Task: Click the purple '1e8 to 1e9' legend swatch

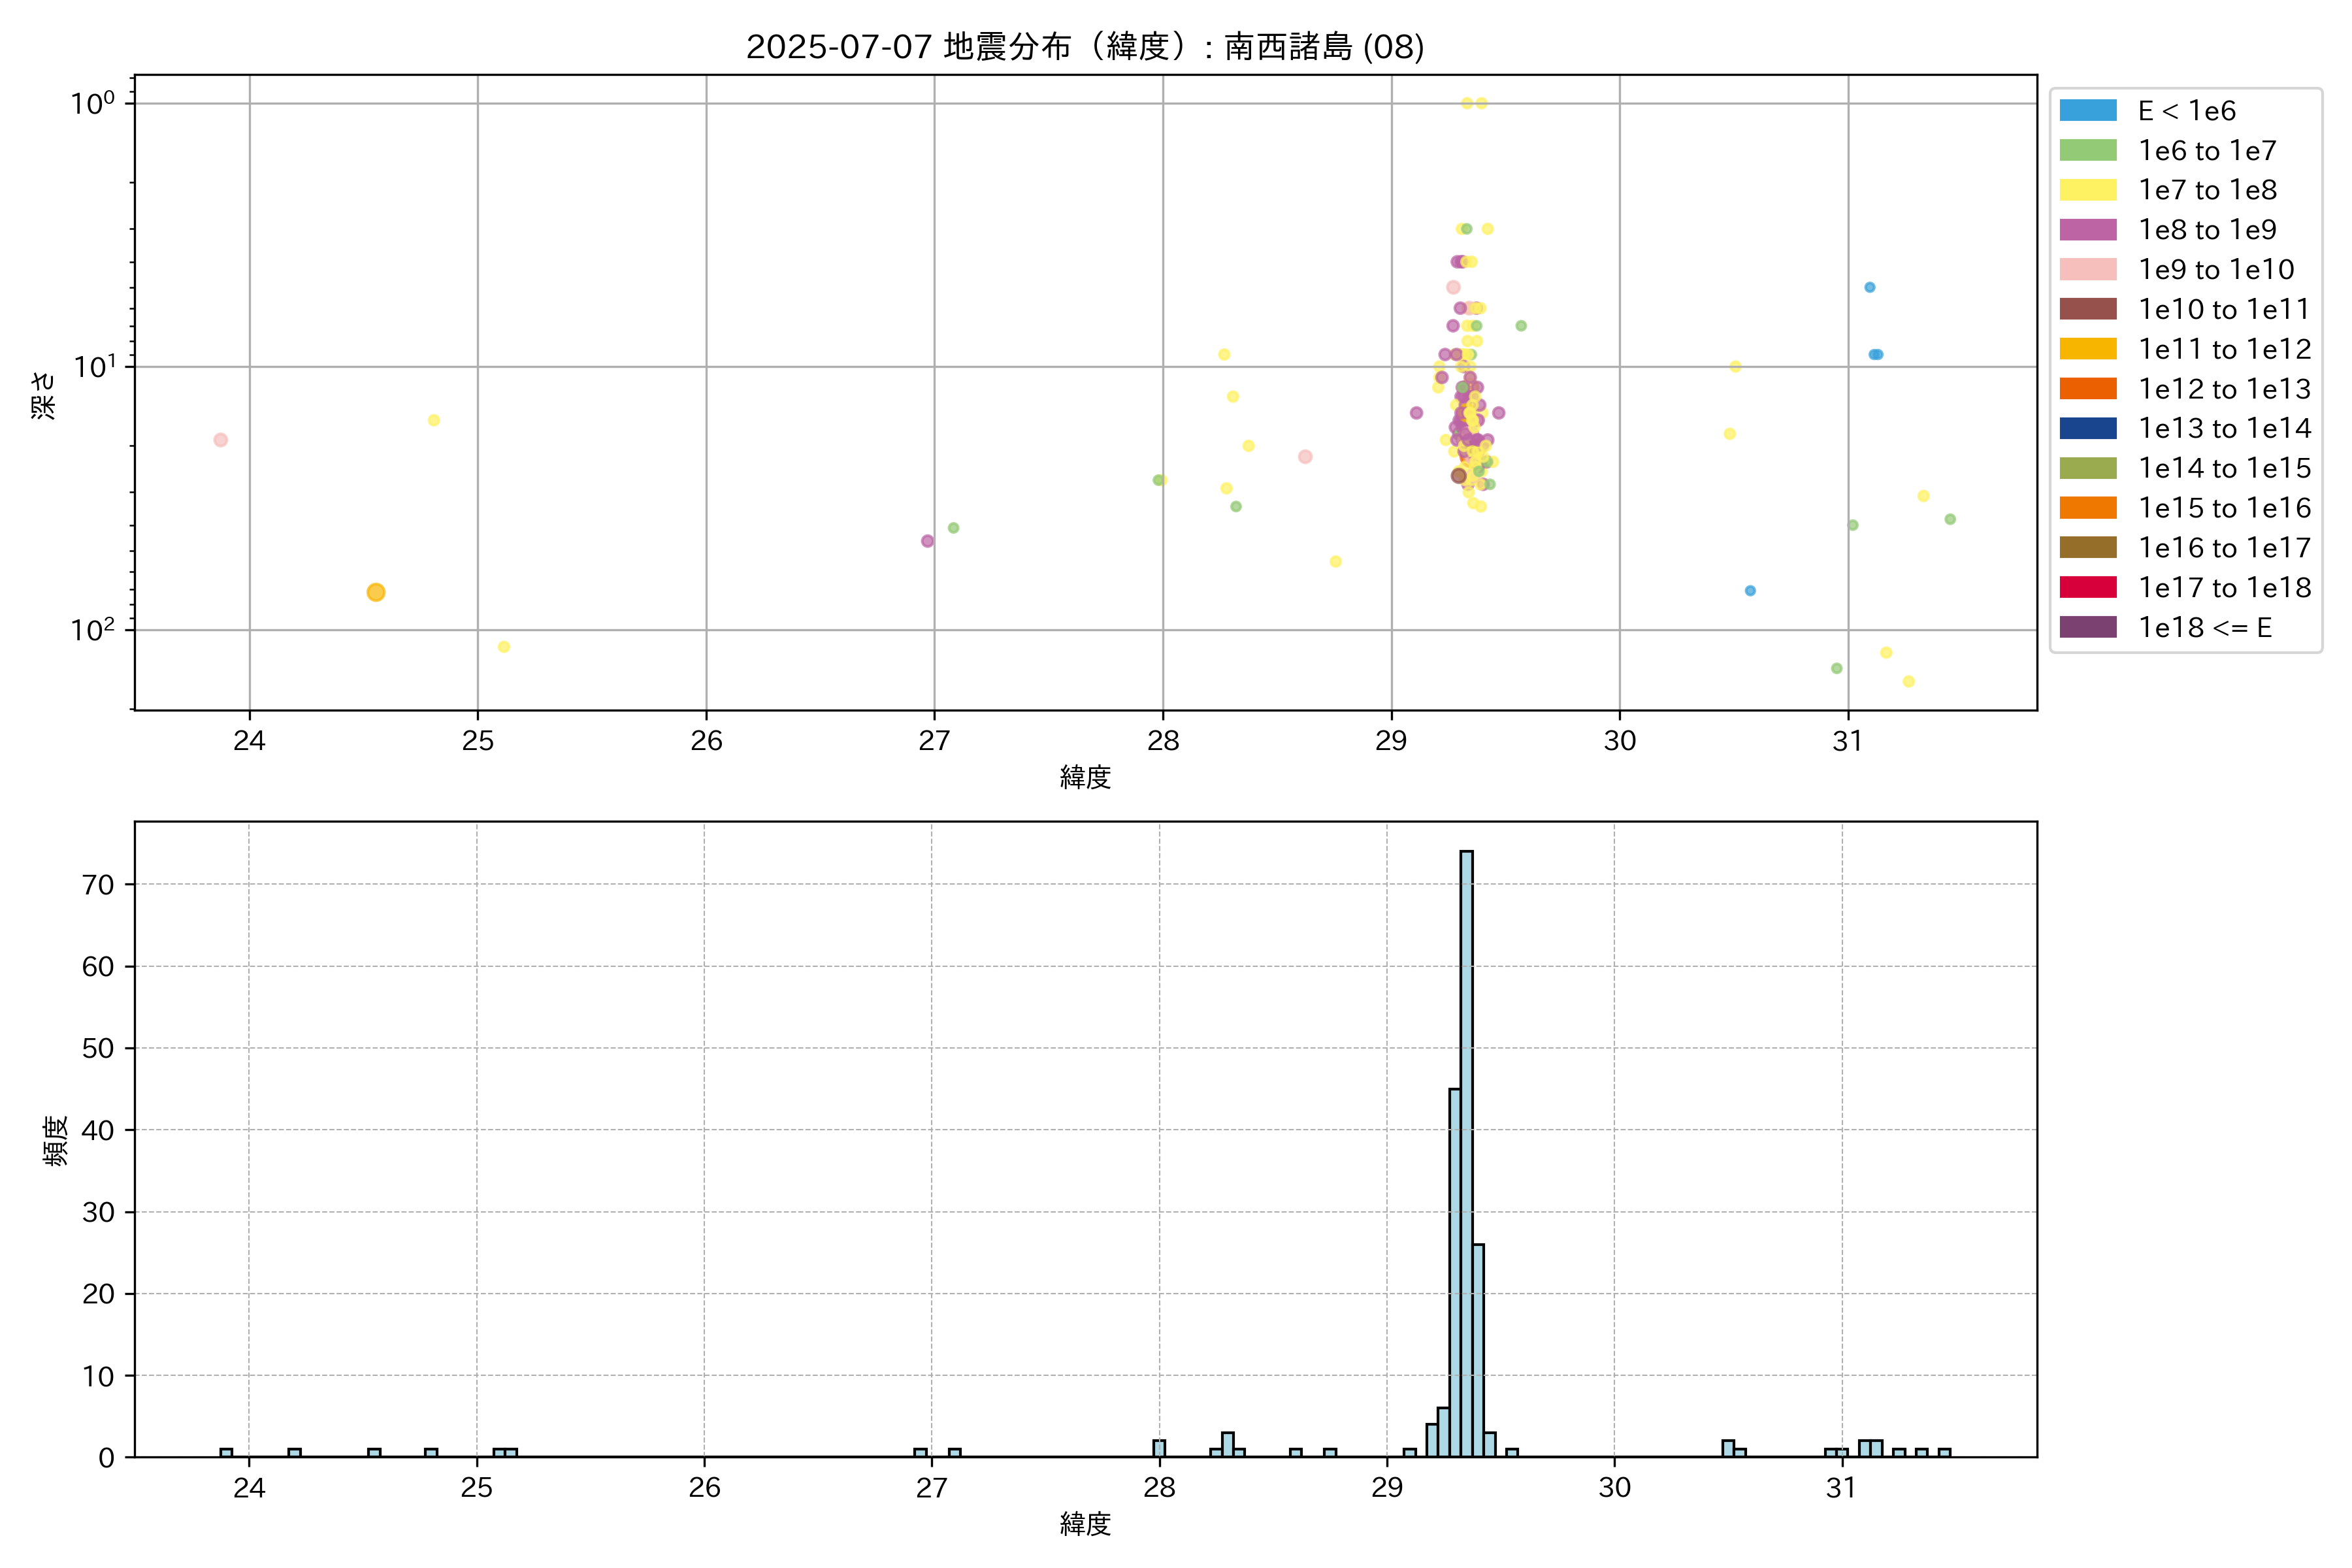Action: pos(2087,230)
